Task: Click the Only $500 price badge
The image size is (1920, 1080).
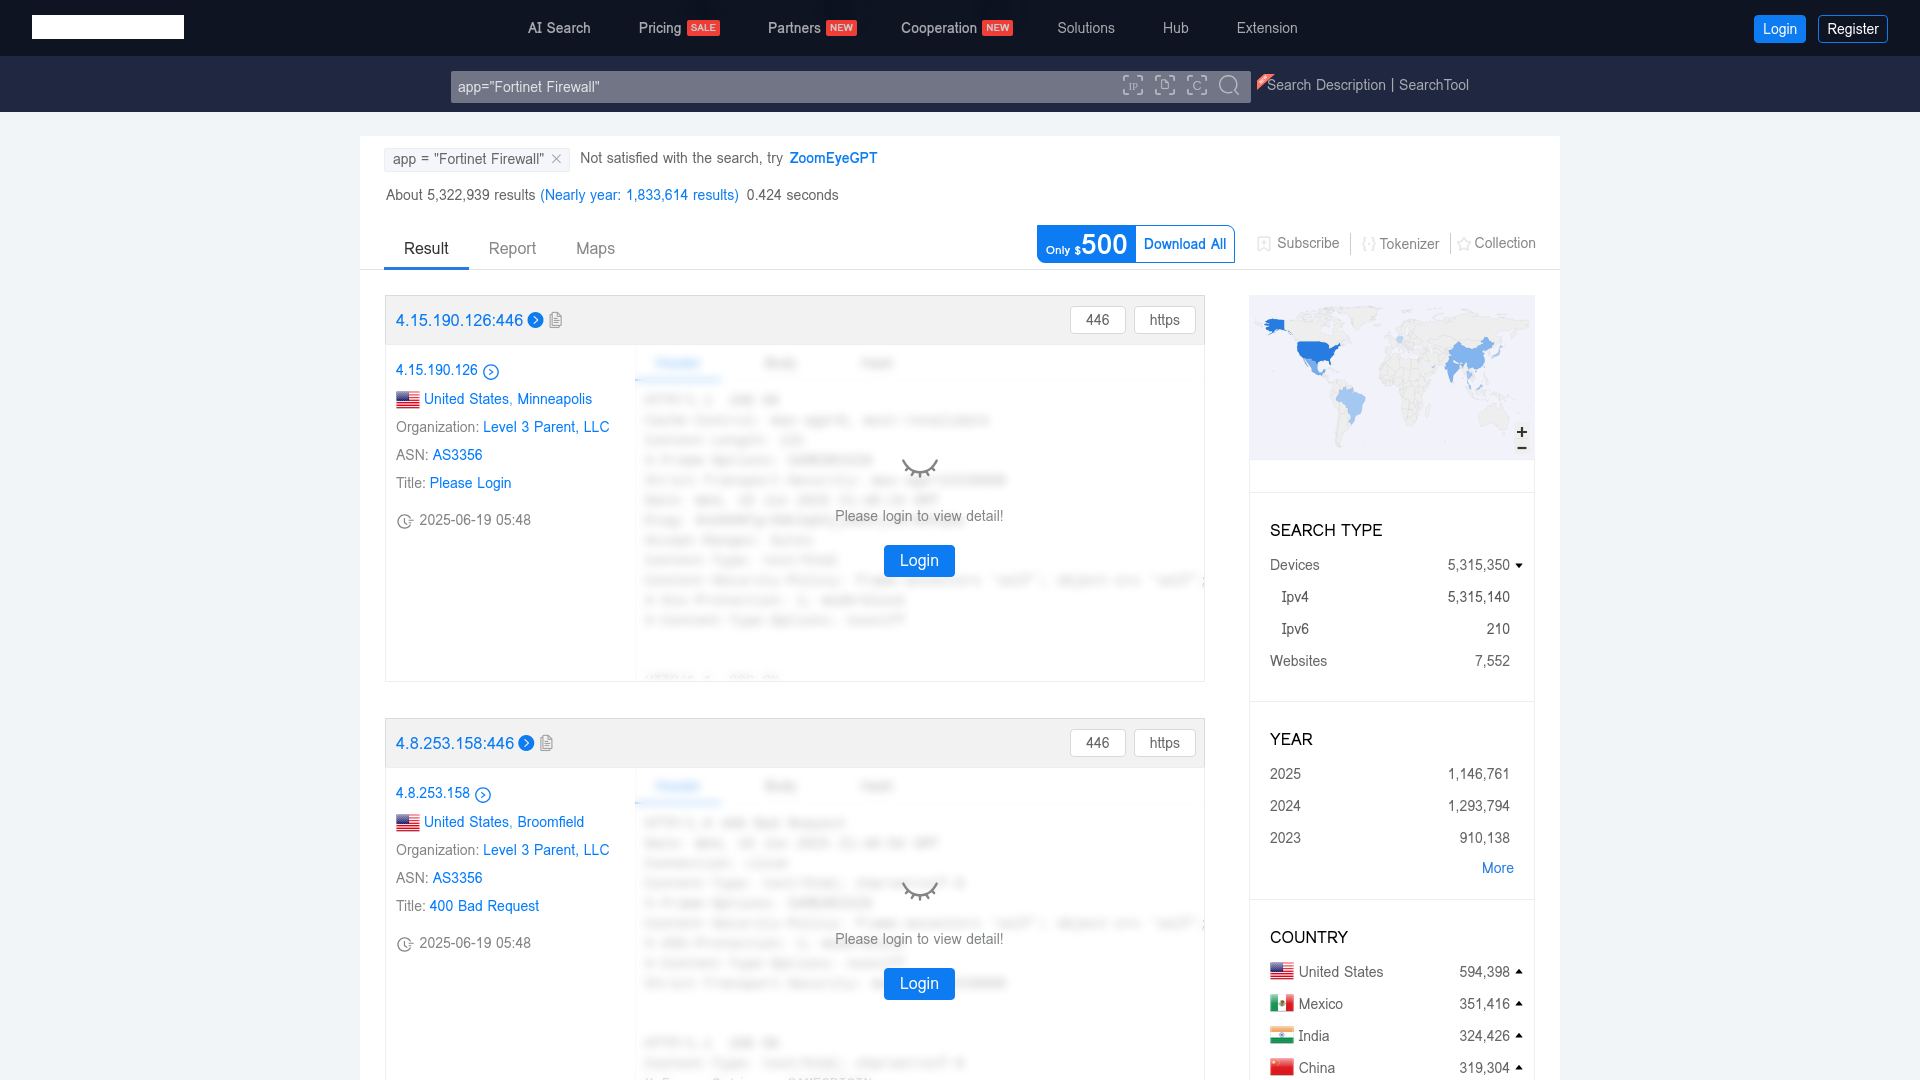Action: pos(1086,244)
